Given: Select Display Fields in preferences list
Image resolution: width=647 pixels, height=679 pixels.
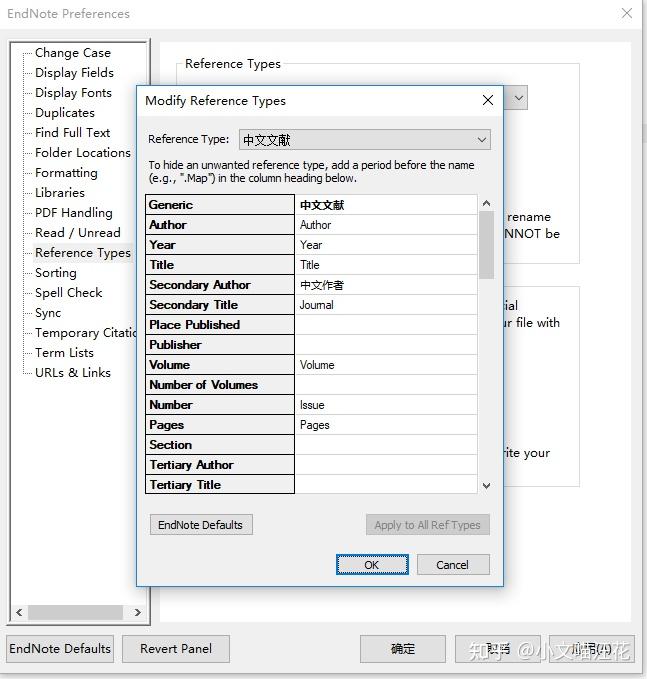Looking at the screenshot, I should coord(74,73).
